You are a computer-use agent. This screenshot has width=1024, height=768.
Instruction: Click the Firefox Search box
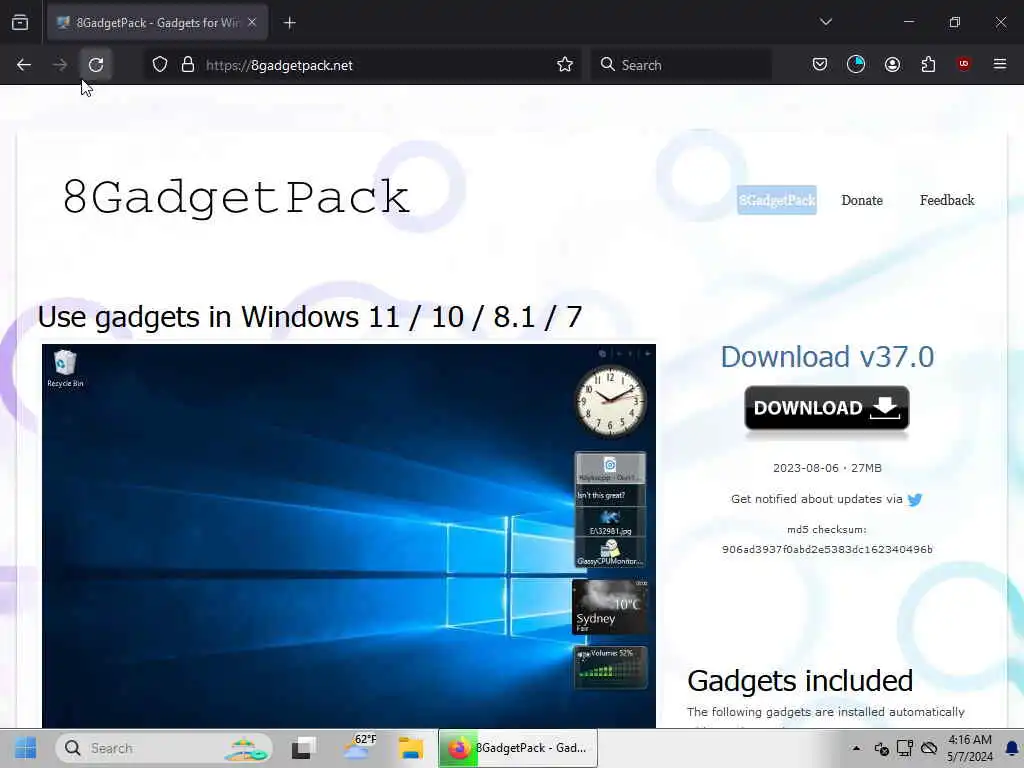pos(680,65)
